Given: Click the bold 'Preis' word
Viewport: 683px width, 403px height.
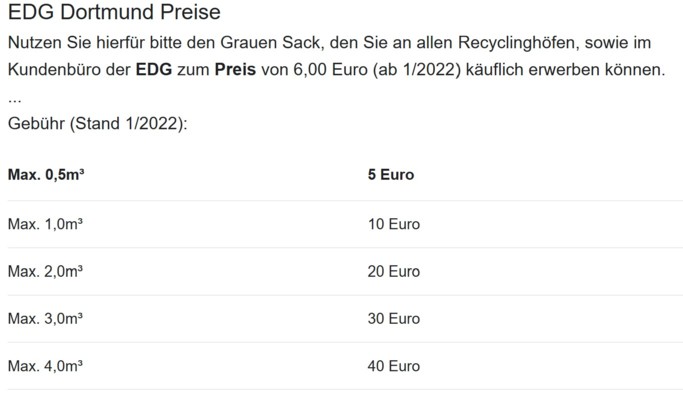Looking at the screenshot, I should click(235, 69).
